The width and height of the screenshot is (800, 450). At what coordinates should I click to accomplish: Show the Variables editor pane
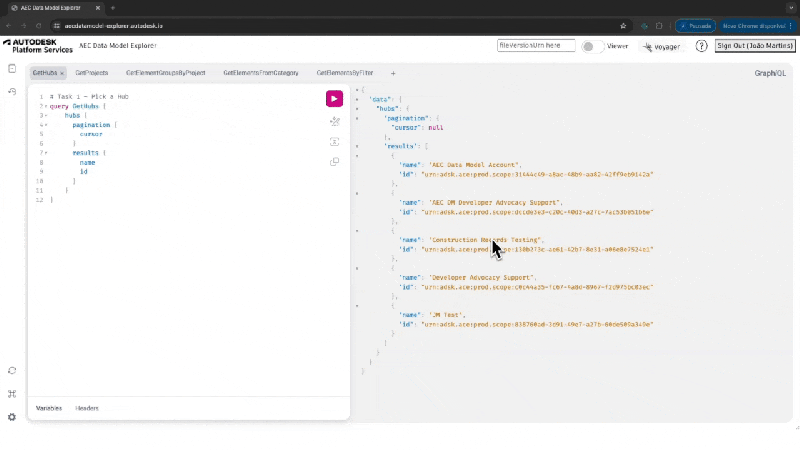(49, 408)
